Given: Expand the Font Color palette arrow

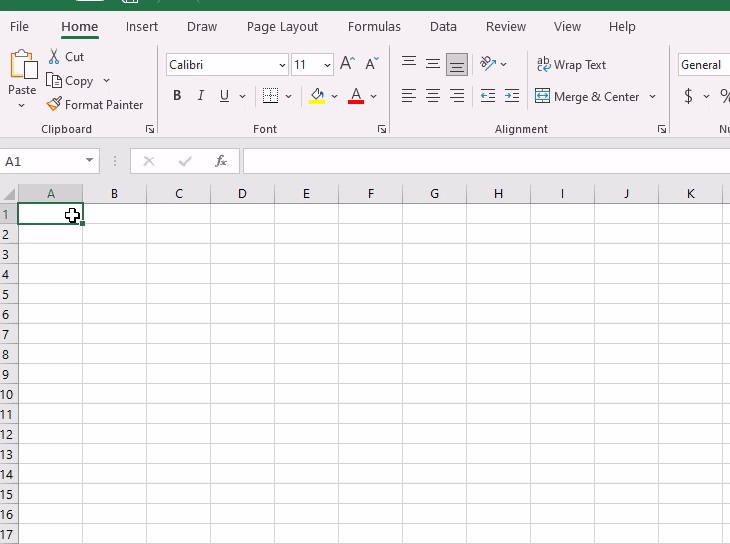Looking at the screenshot, I should 373,96.
